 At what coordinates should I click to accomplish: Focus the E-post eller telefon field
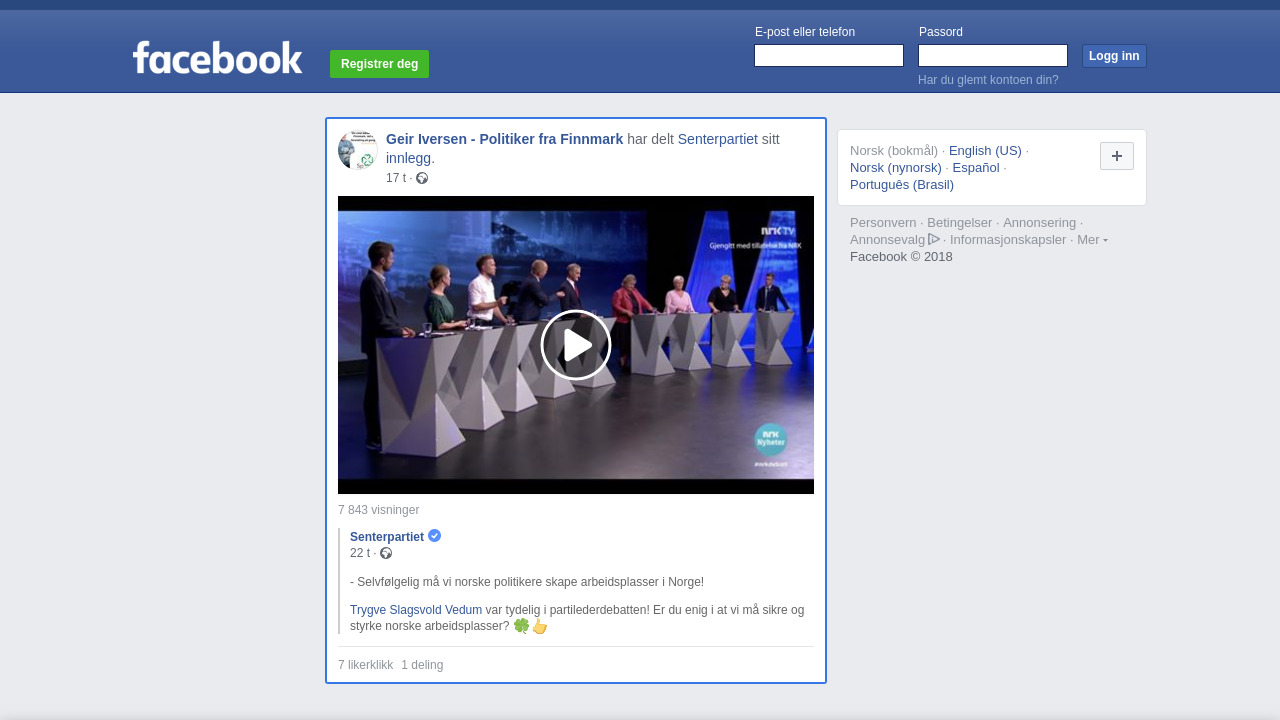(829, 56)
